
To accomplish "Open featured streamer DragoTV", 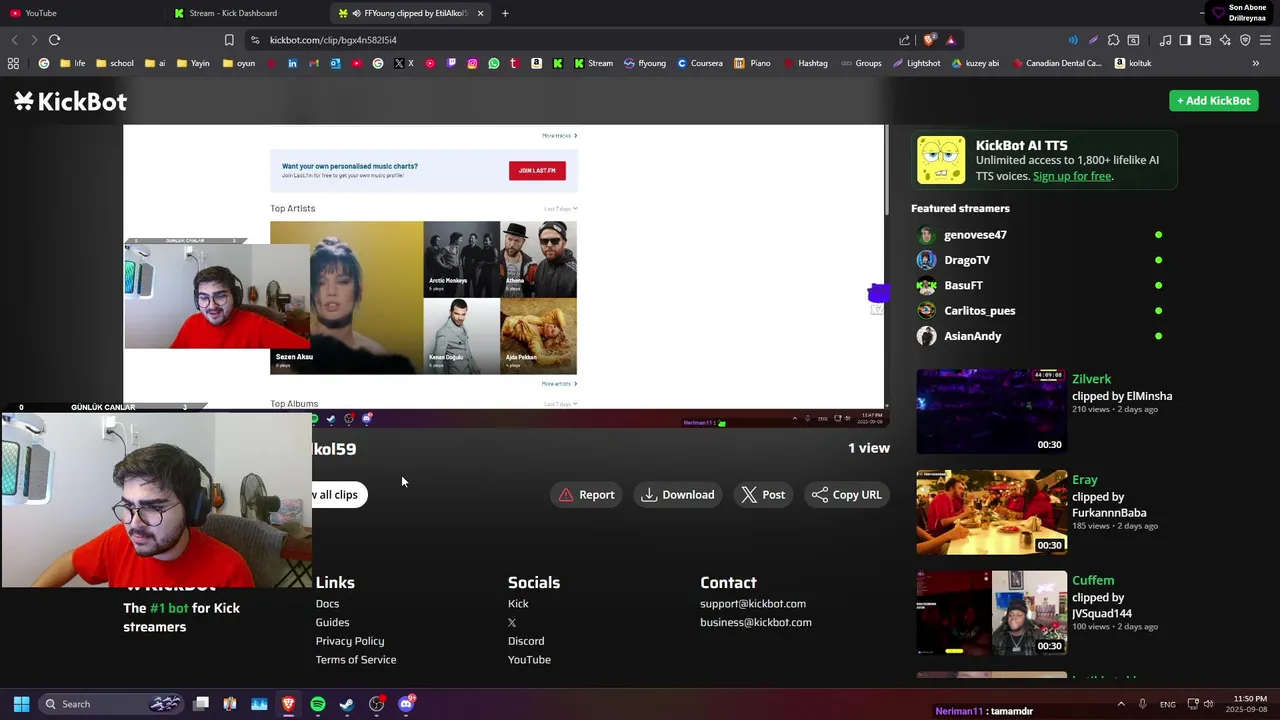I will click(x=967, y=260).
